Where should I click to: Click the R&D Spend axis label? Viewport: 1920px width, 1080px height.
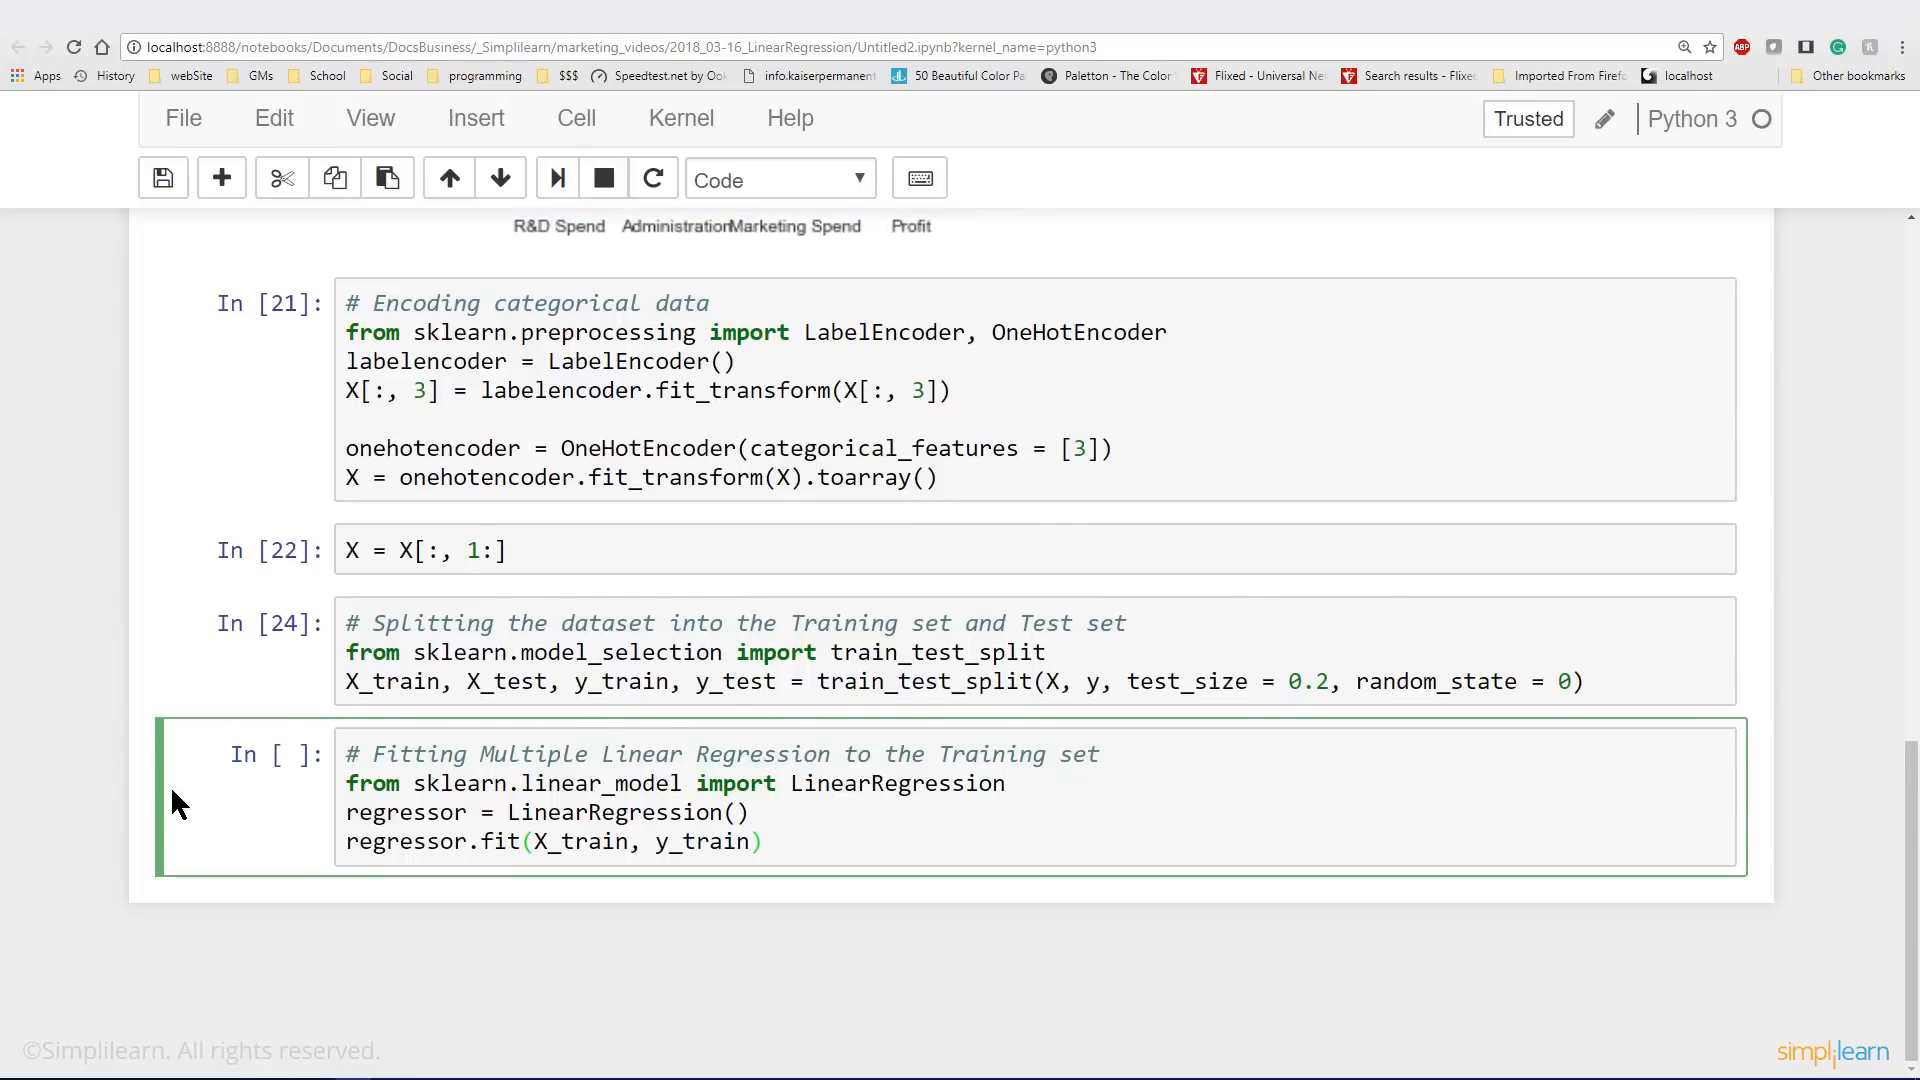point(559,226)
